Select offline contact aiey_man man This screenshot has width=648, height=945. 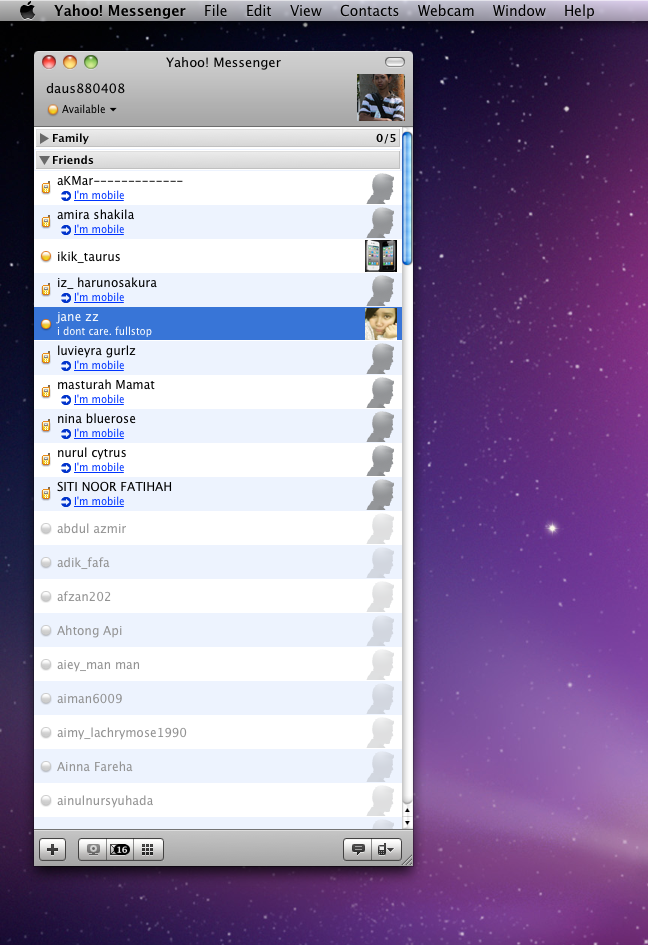coord(218,665)
